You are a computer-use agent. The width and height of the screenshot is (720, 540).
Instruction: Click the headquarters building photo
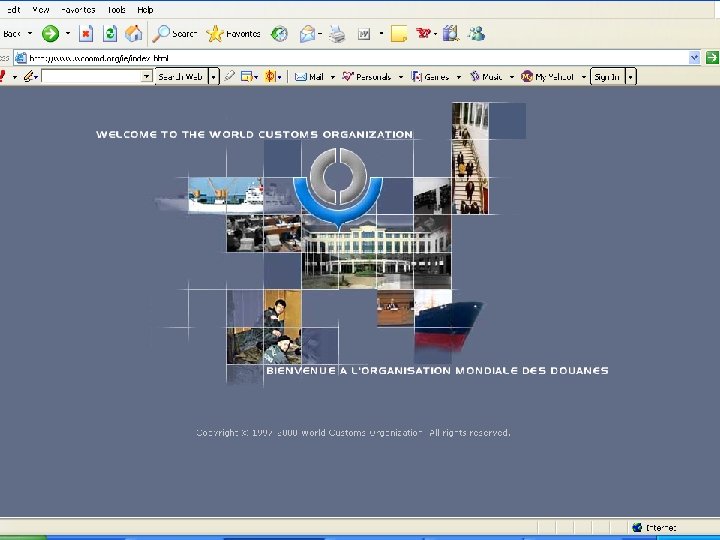377,252
